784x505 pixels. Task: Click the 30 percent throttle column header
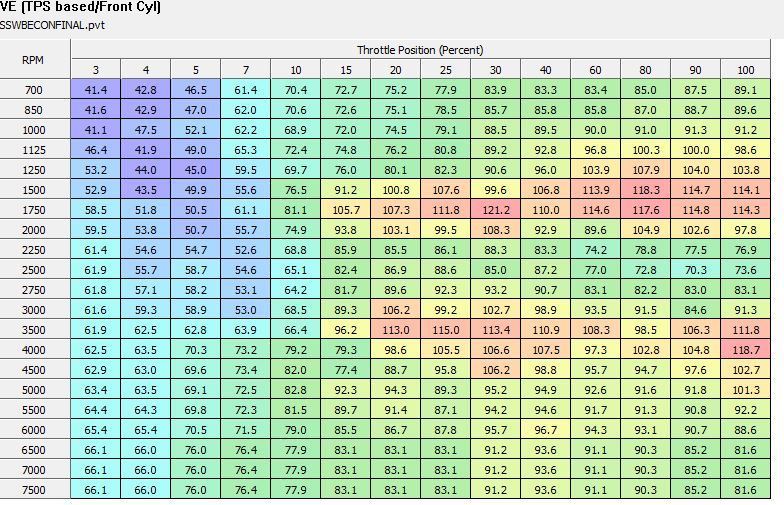click(x=495, y=69)
